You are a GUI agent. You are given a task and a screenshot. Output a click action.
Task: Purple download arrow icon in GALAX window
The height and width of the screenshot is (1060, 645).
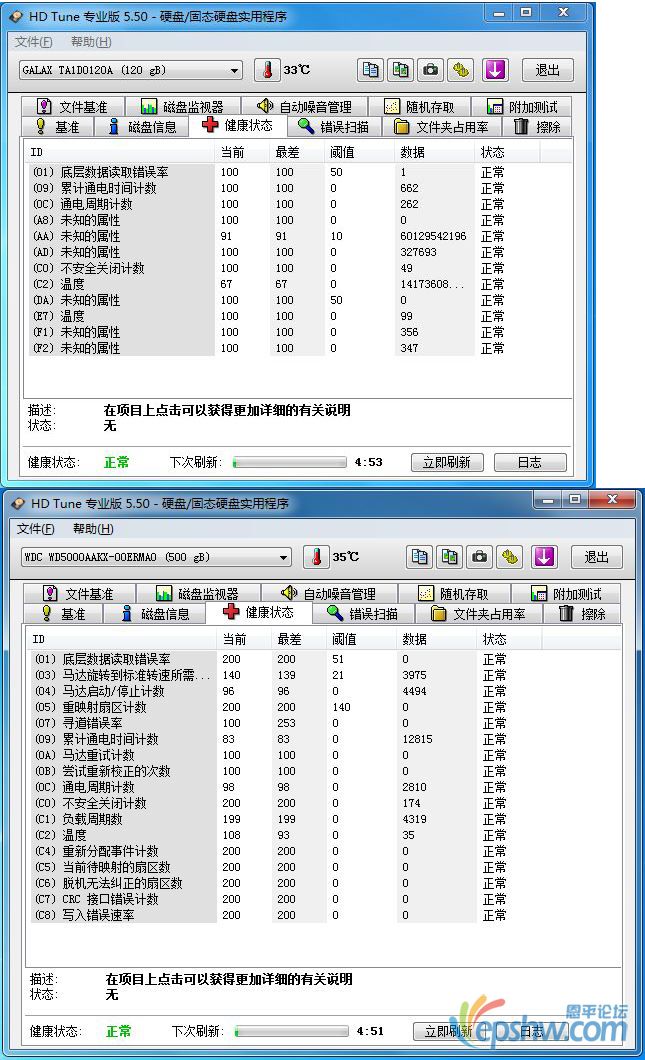click(495, 70)
